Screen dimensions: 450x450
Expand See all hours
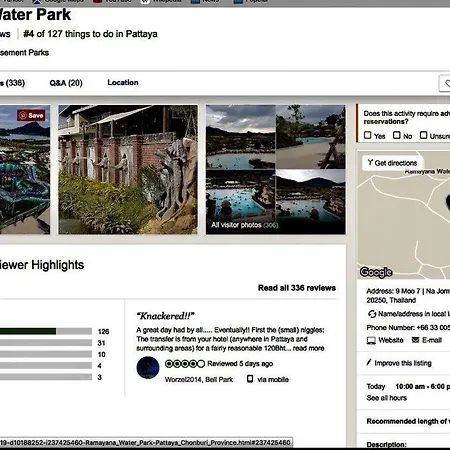click(387, 398)
